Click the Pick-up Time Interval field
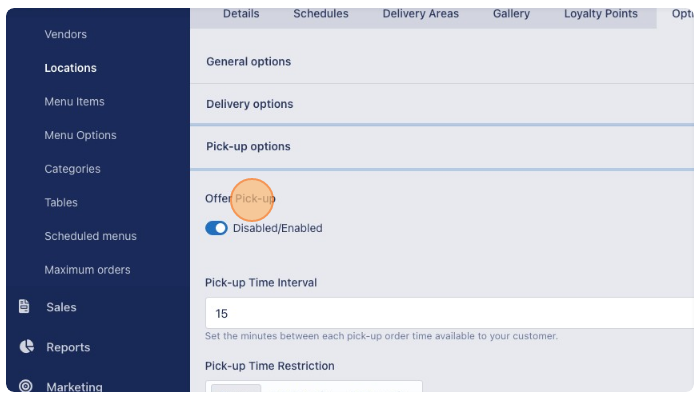 449,314
